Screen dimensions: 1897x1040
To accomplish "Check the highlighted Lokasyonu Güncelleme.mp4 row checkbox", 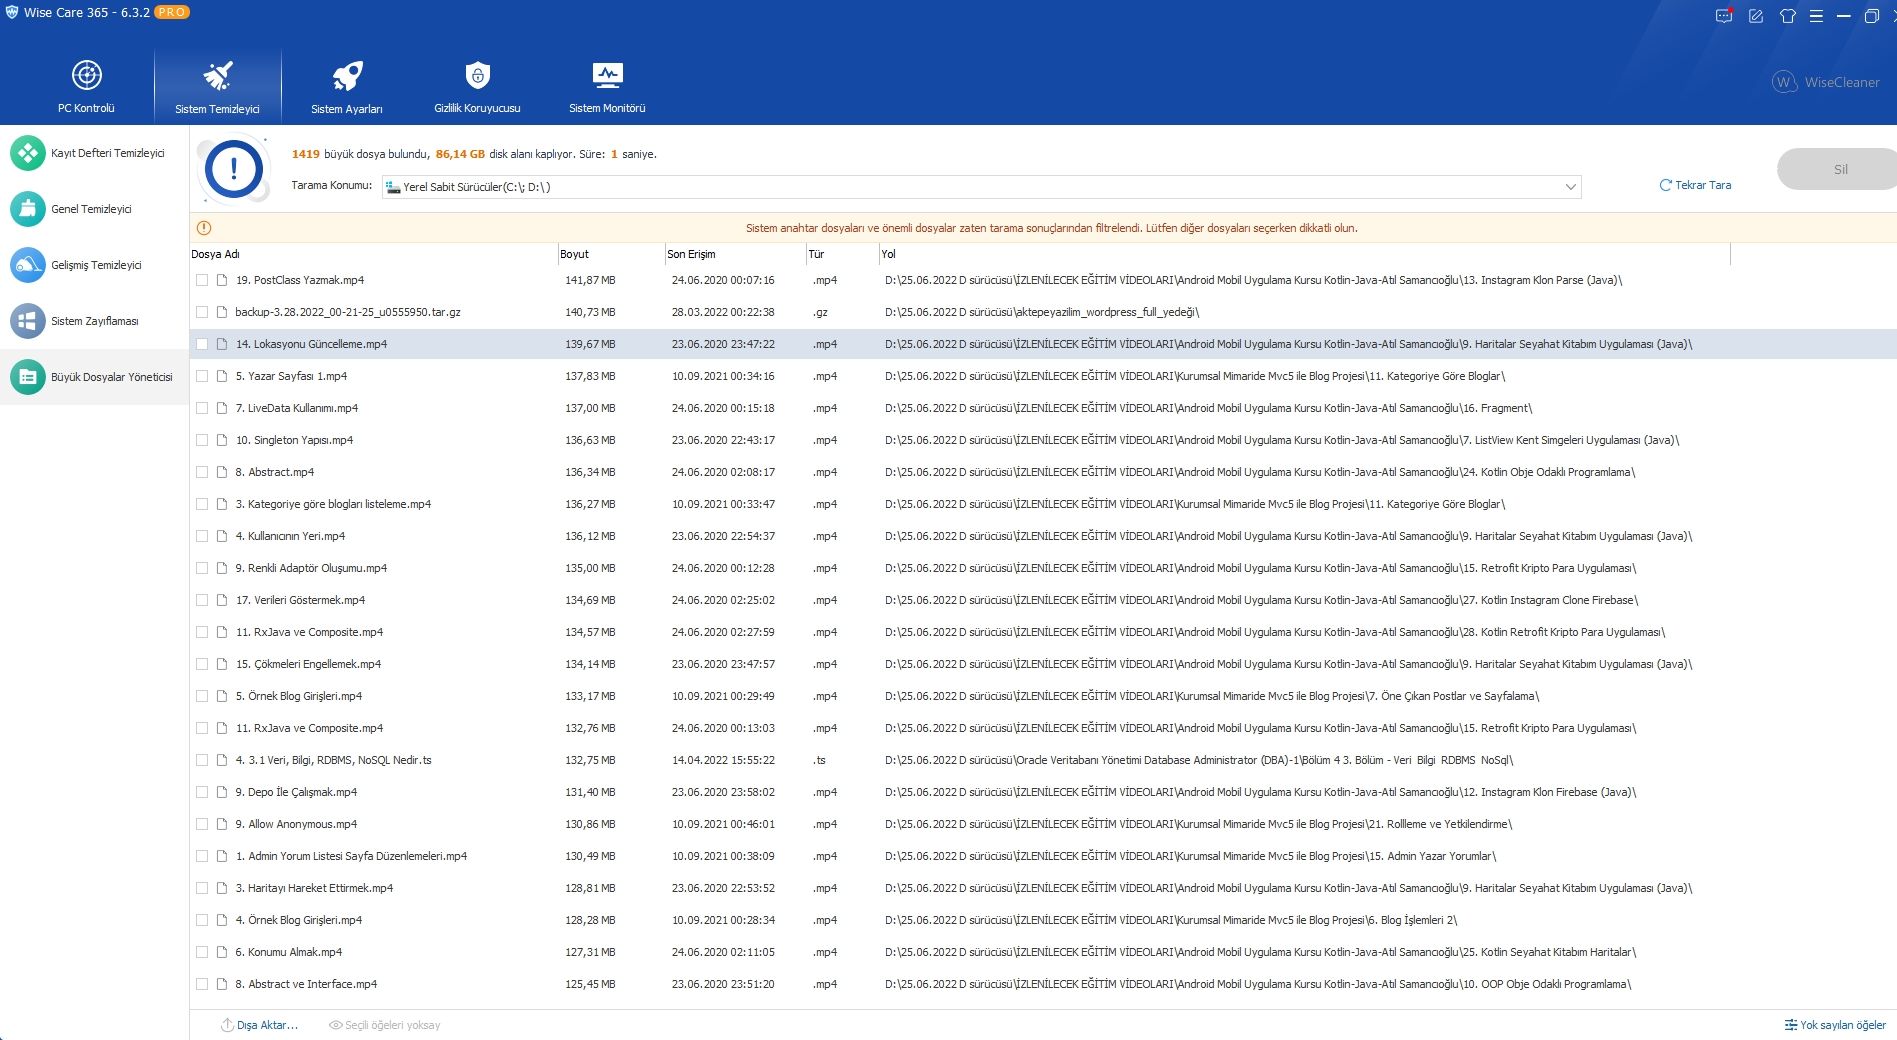I will [203, 344].
